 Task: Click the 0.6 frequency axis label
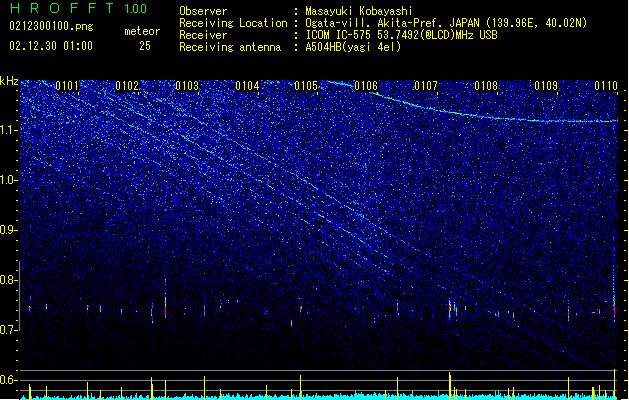tap(8, 380)
